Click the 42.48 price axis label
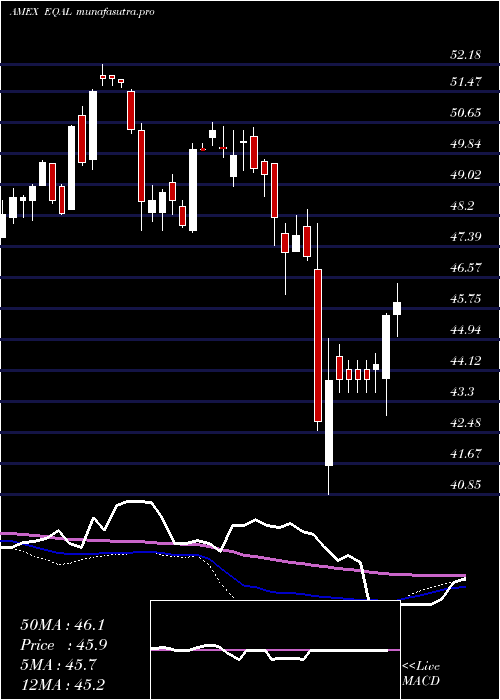The height and width of the screenshot is (700, 500). (x=465, y=422)
